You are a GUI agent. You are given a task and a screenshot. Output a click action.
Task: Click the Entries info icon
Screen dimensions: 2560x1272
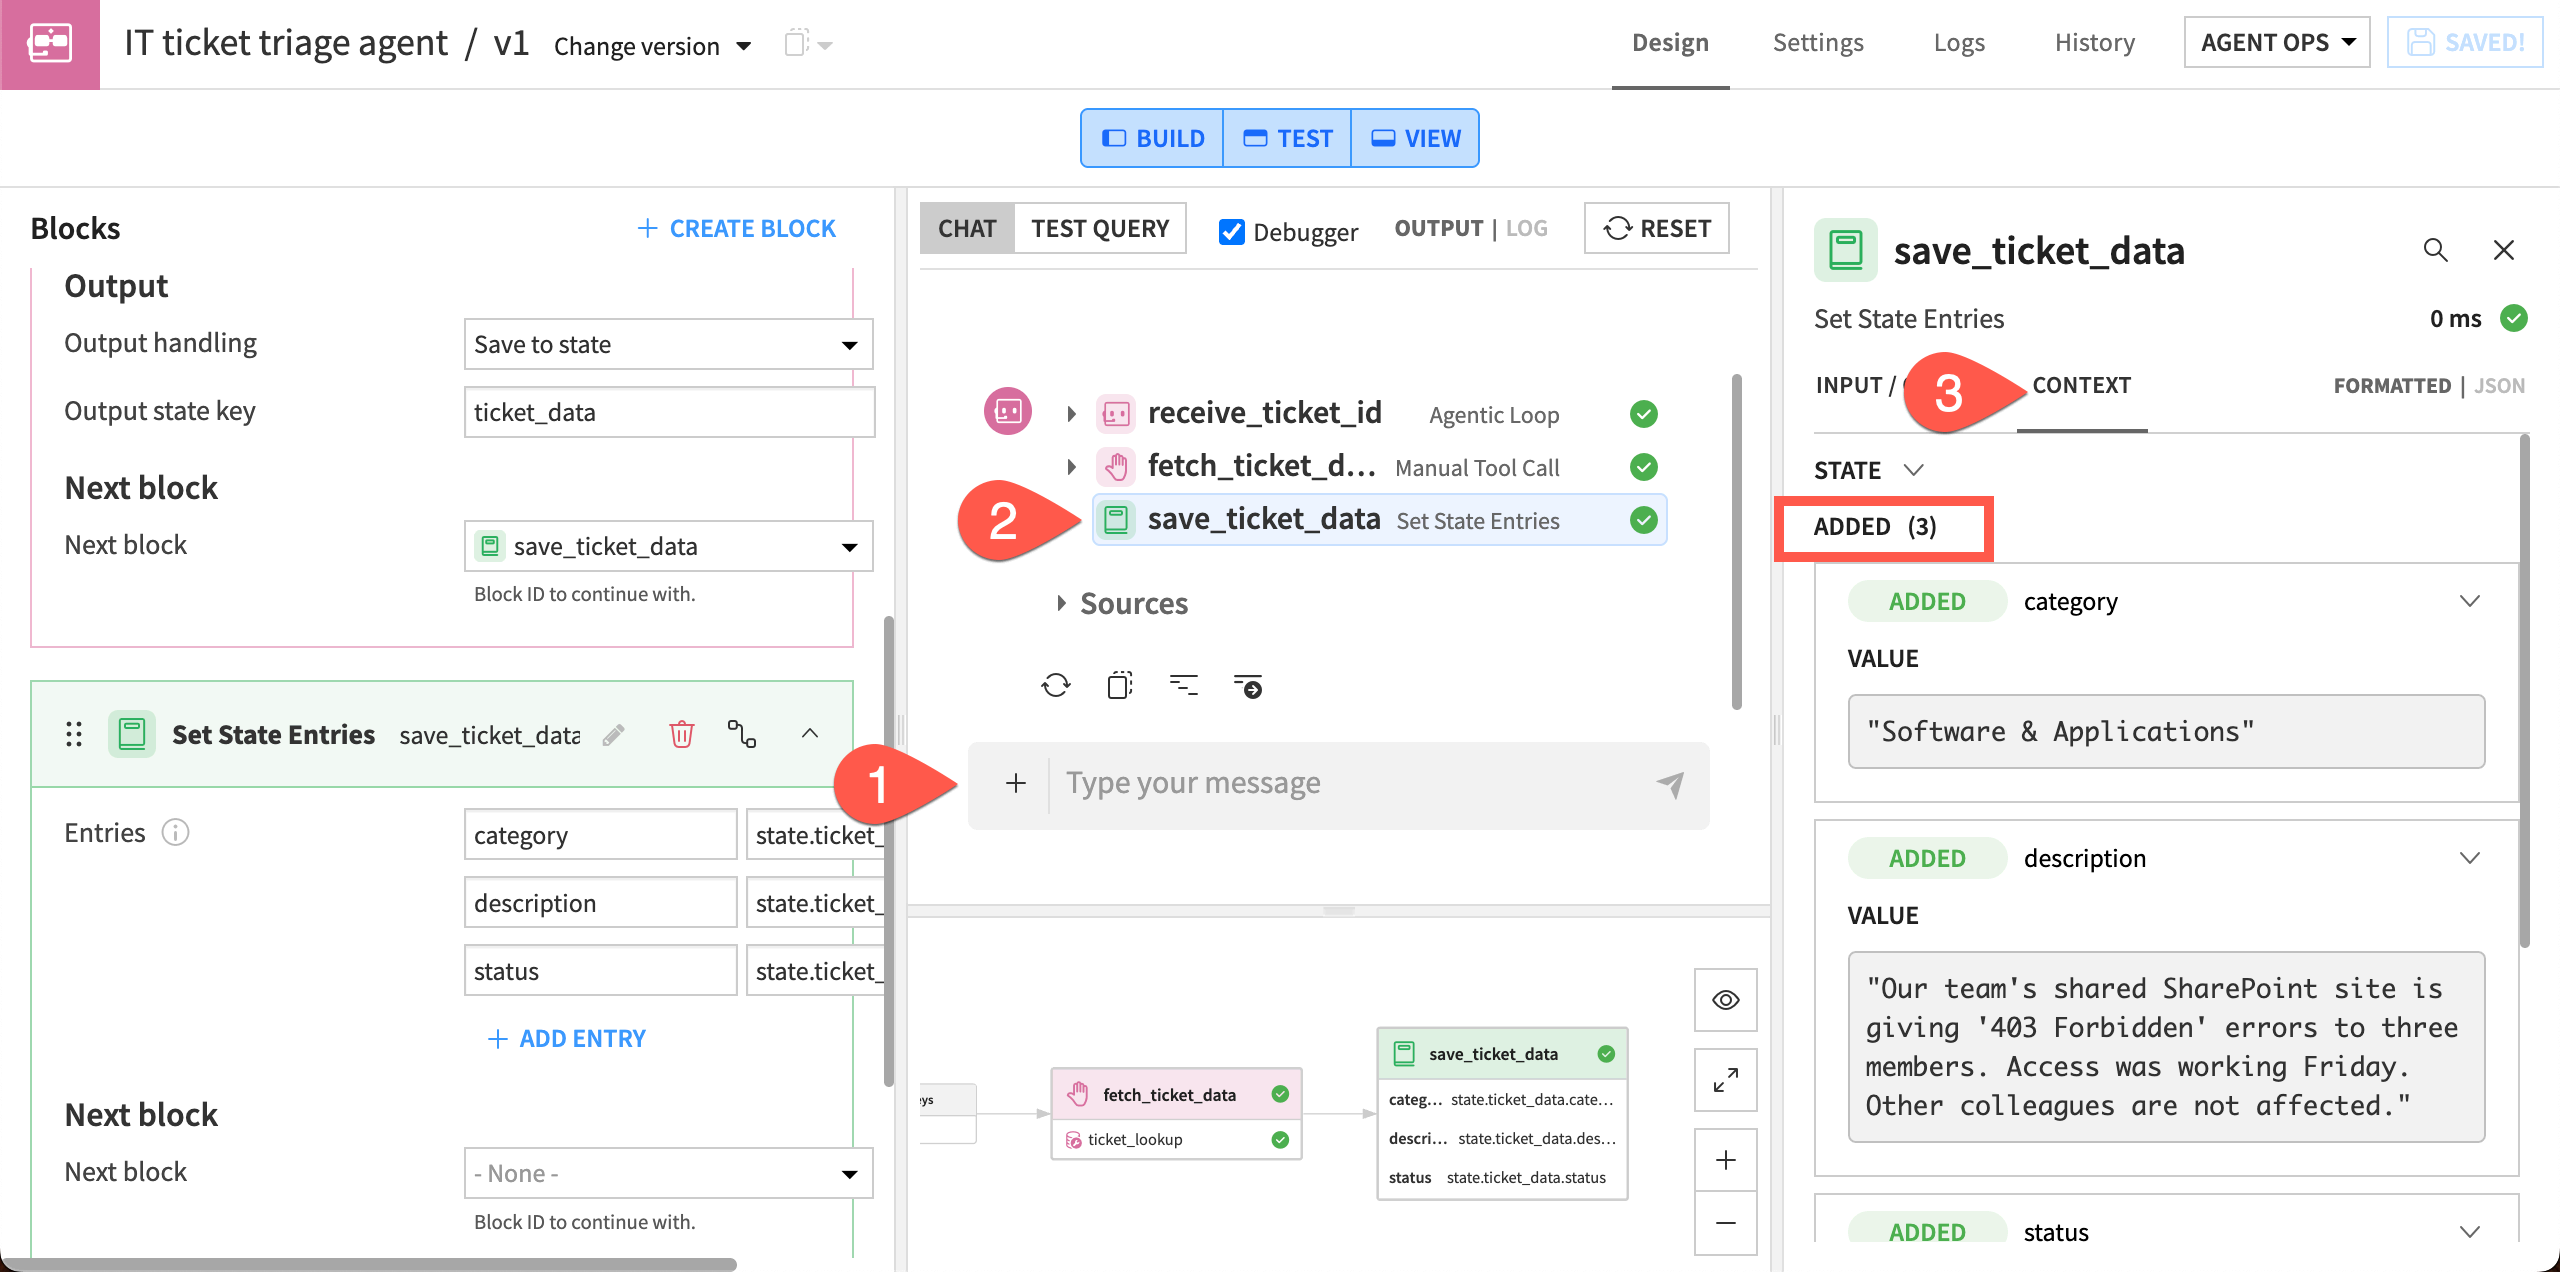tap(175, 832)
